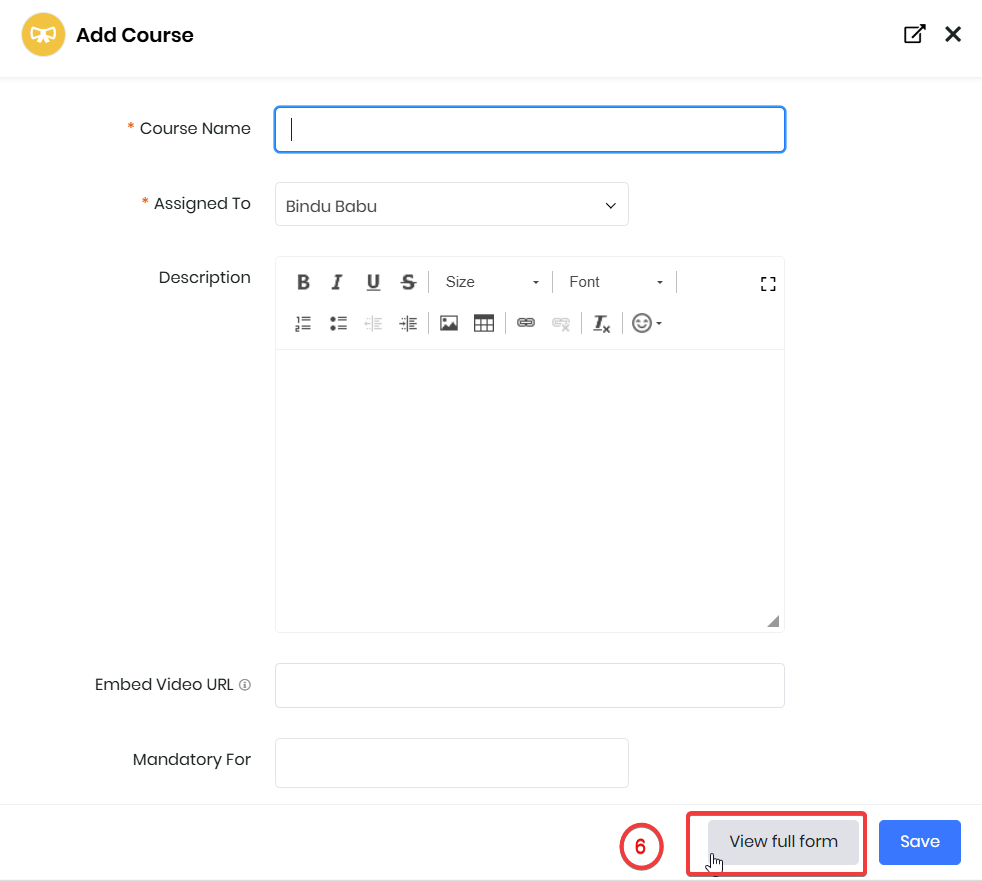
Task: Insert a table in the editor
Action: 484,323
